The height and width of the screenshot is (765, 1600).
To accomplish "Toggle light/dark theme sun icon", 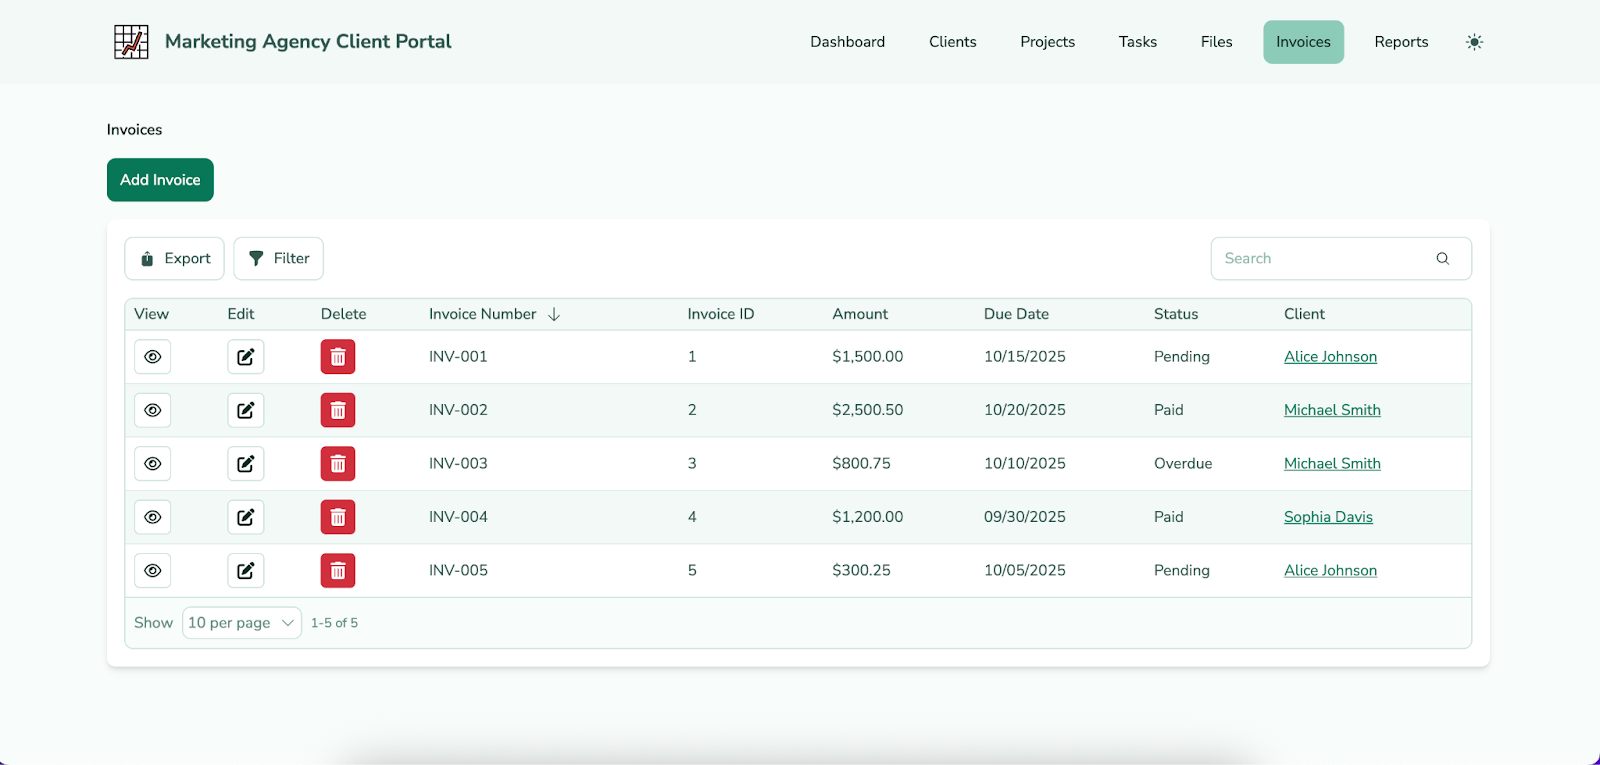I will click(1474, 42).
